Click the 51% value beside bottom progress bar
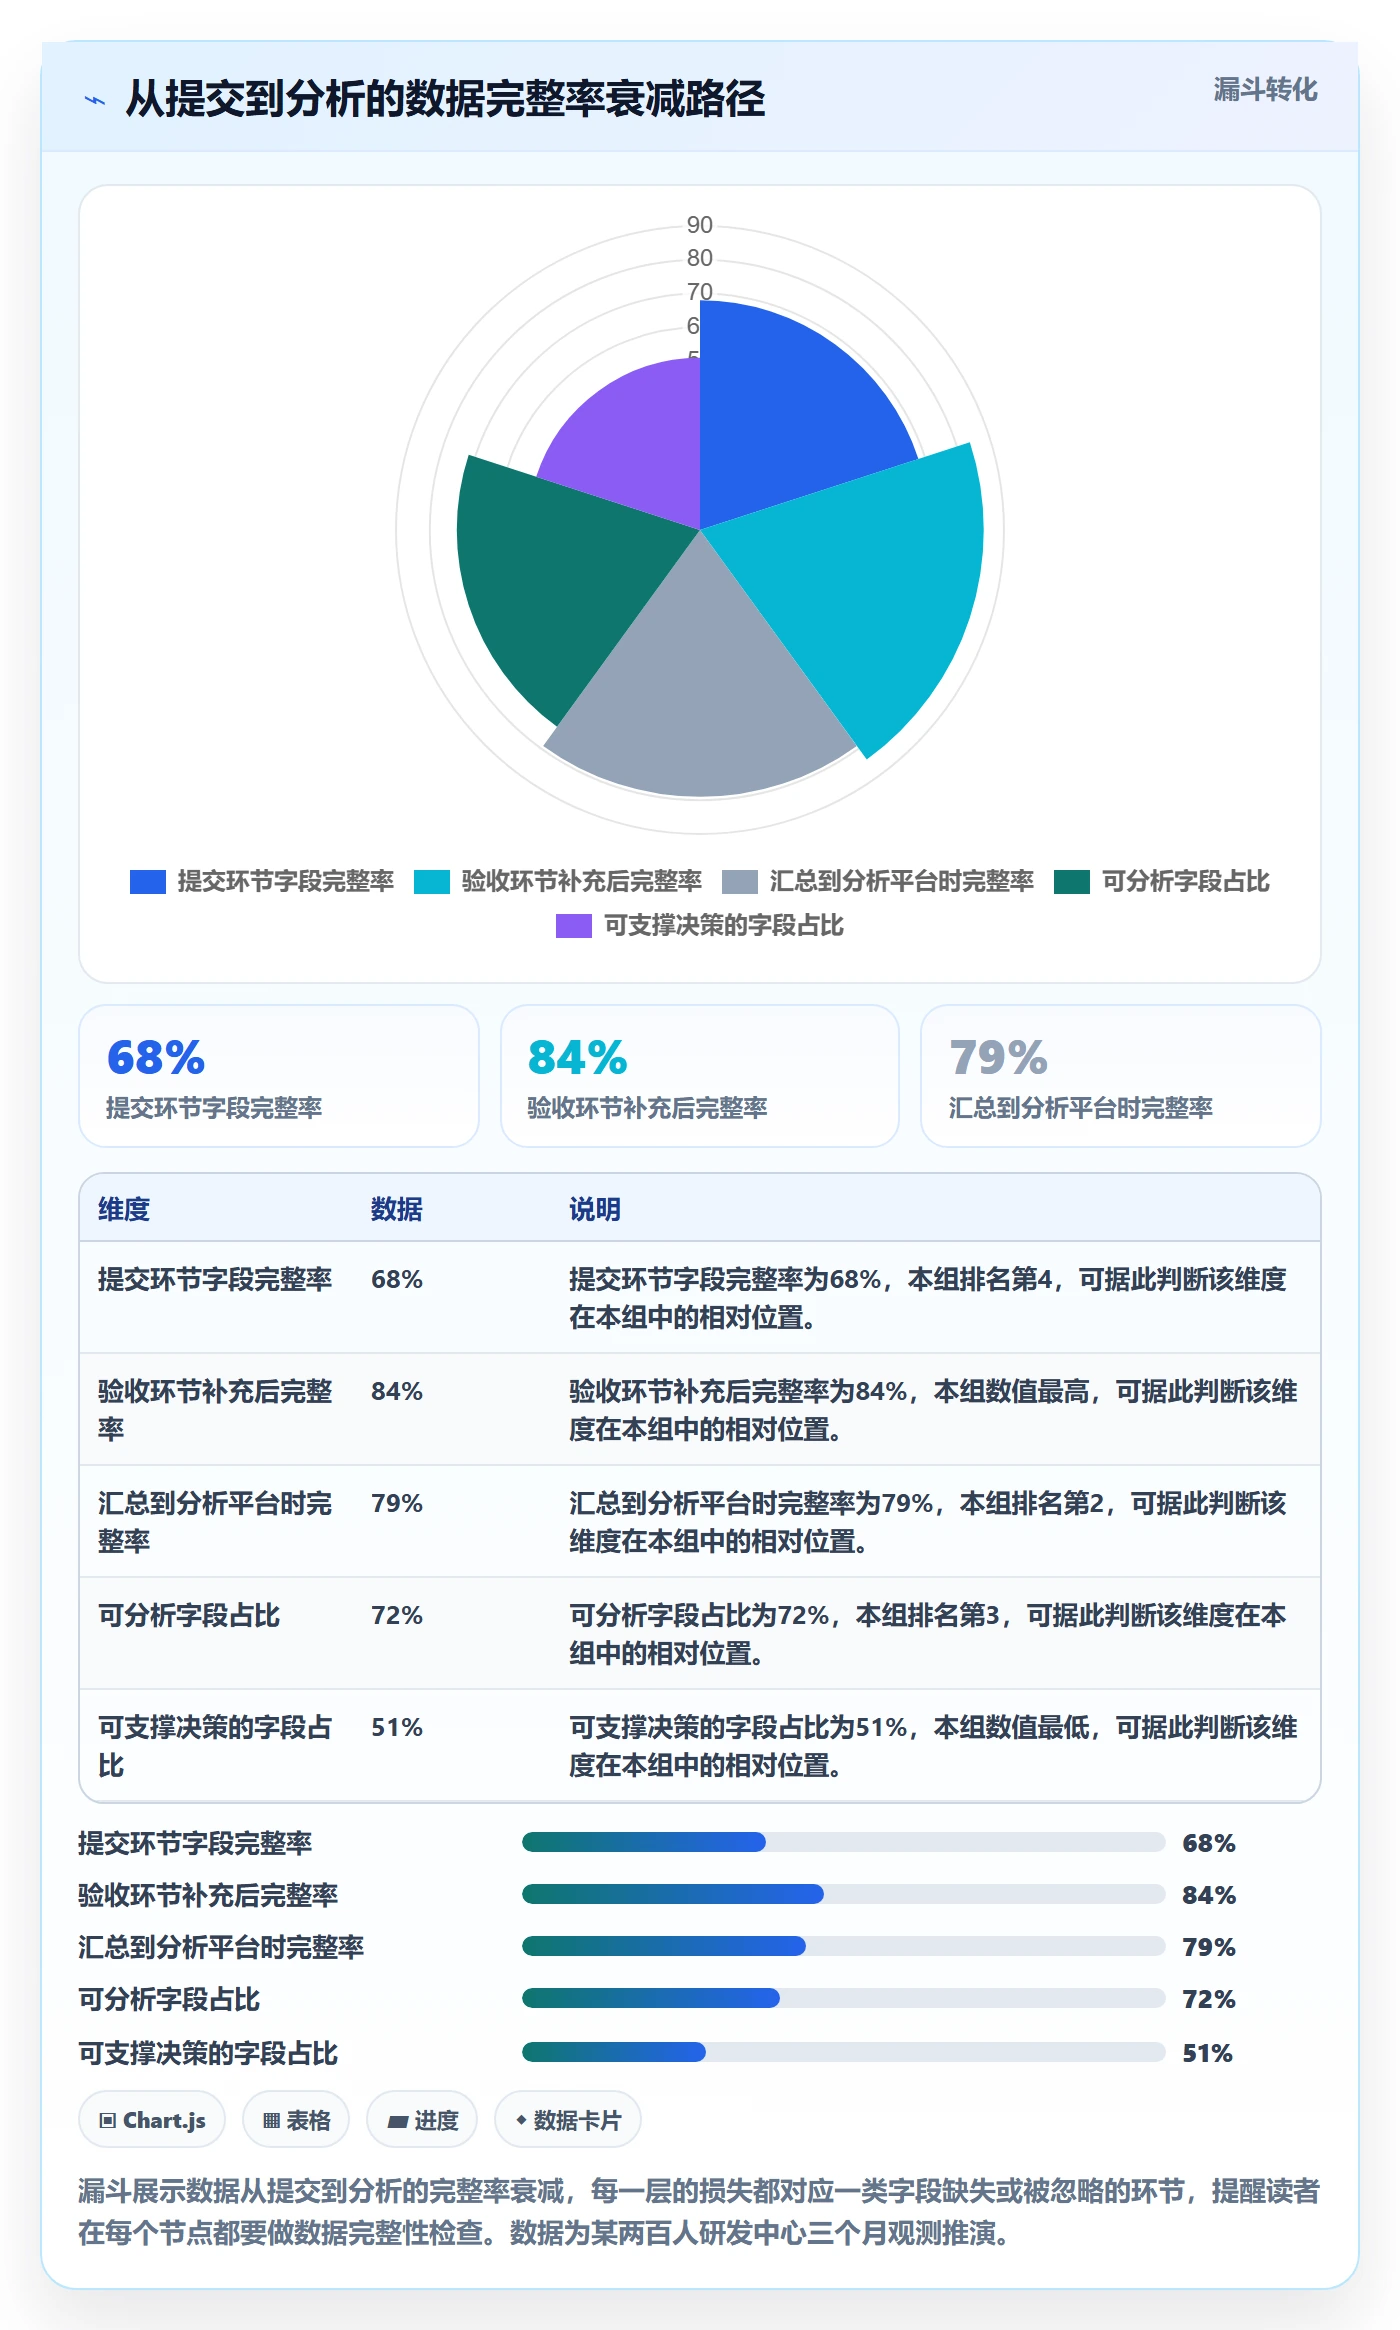 tap(1208, 2053)
